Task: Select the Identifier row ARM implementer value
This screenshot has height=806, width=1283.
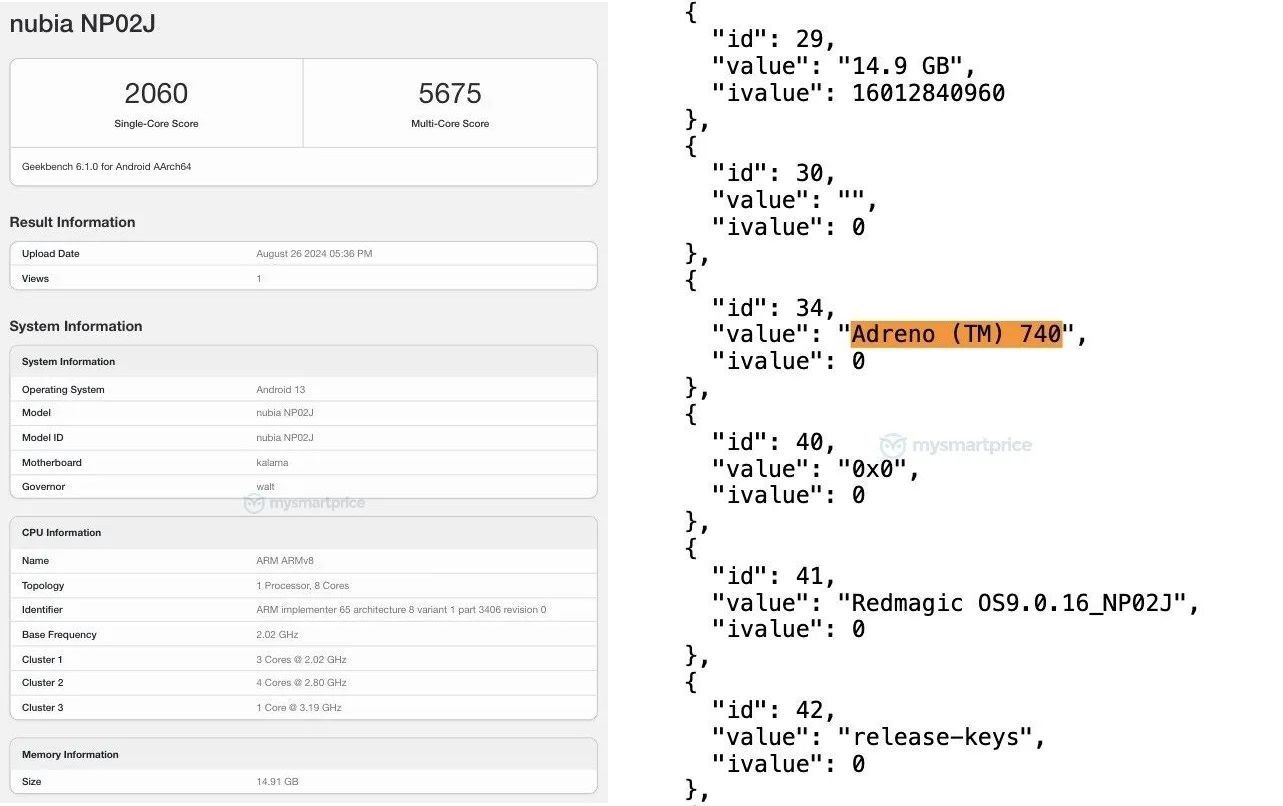Action: tap(400, 610)
